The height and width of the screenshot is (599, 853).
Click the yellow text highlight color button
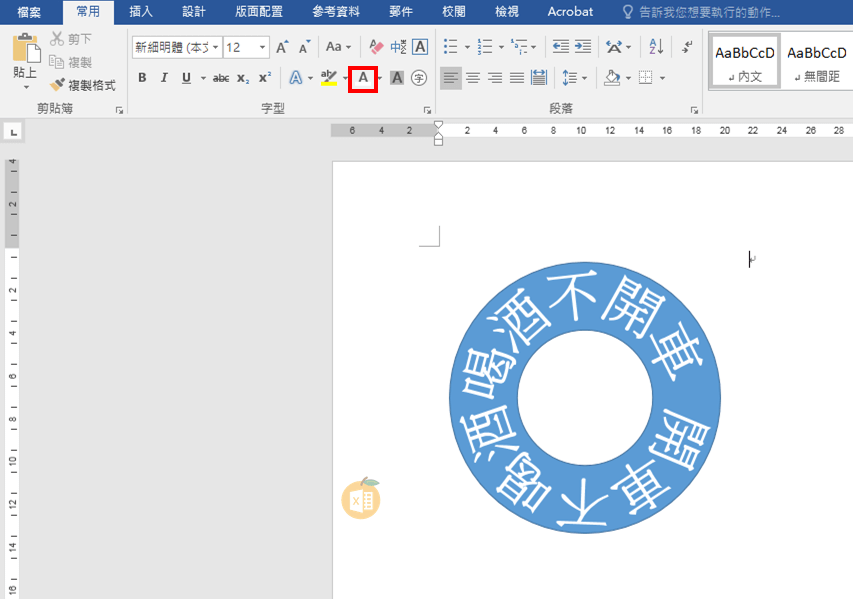(328, 78)
